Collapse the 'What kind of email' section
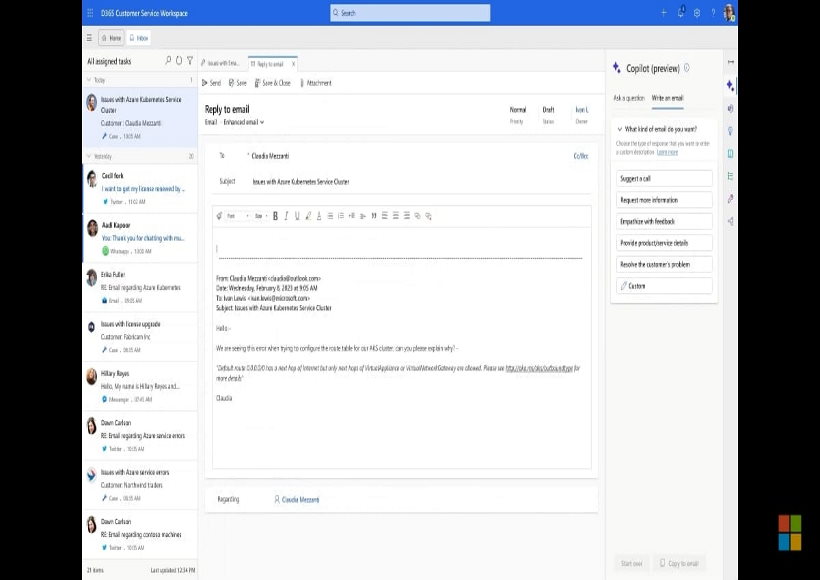The image size is (820, 580). pyautogui.click(x=619, y=129)
